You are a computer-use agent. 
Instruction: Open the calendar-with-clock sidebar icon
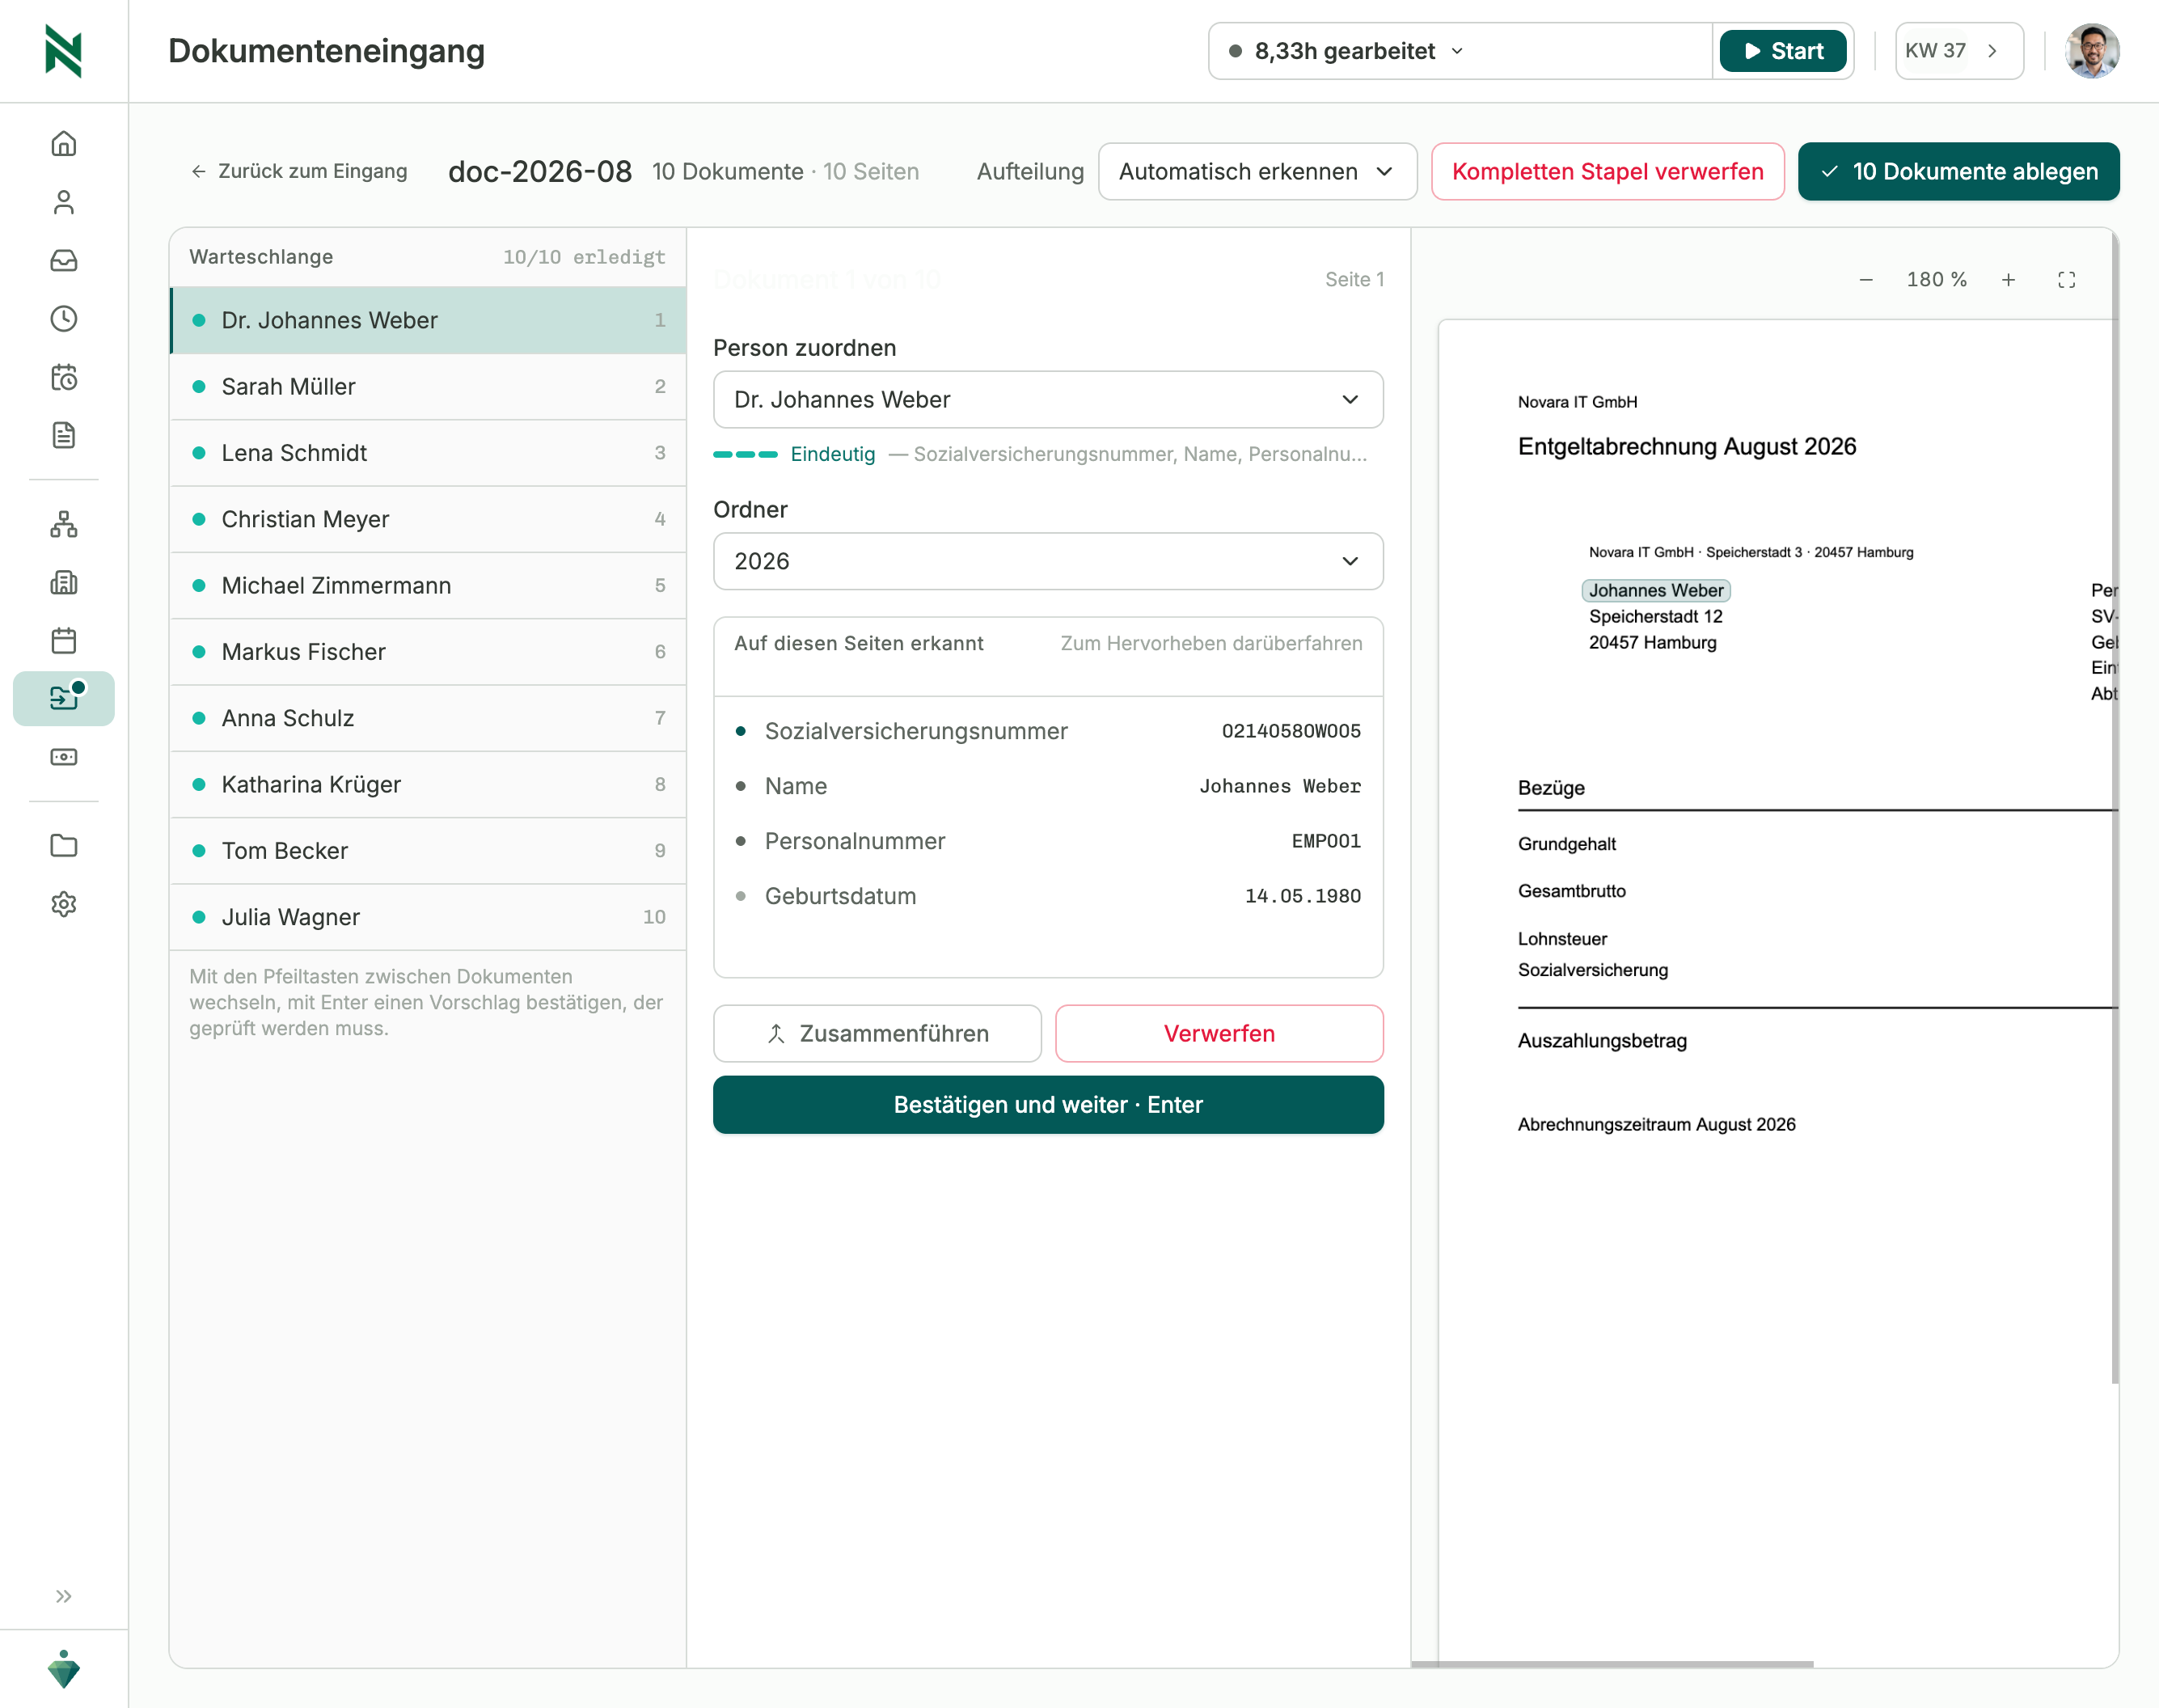coord(64,377)
